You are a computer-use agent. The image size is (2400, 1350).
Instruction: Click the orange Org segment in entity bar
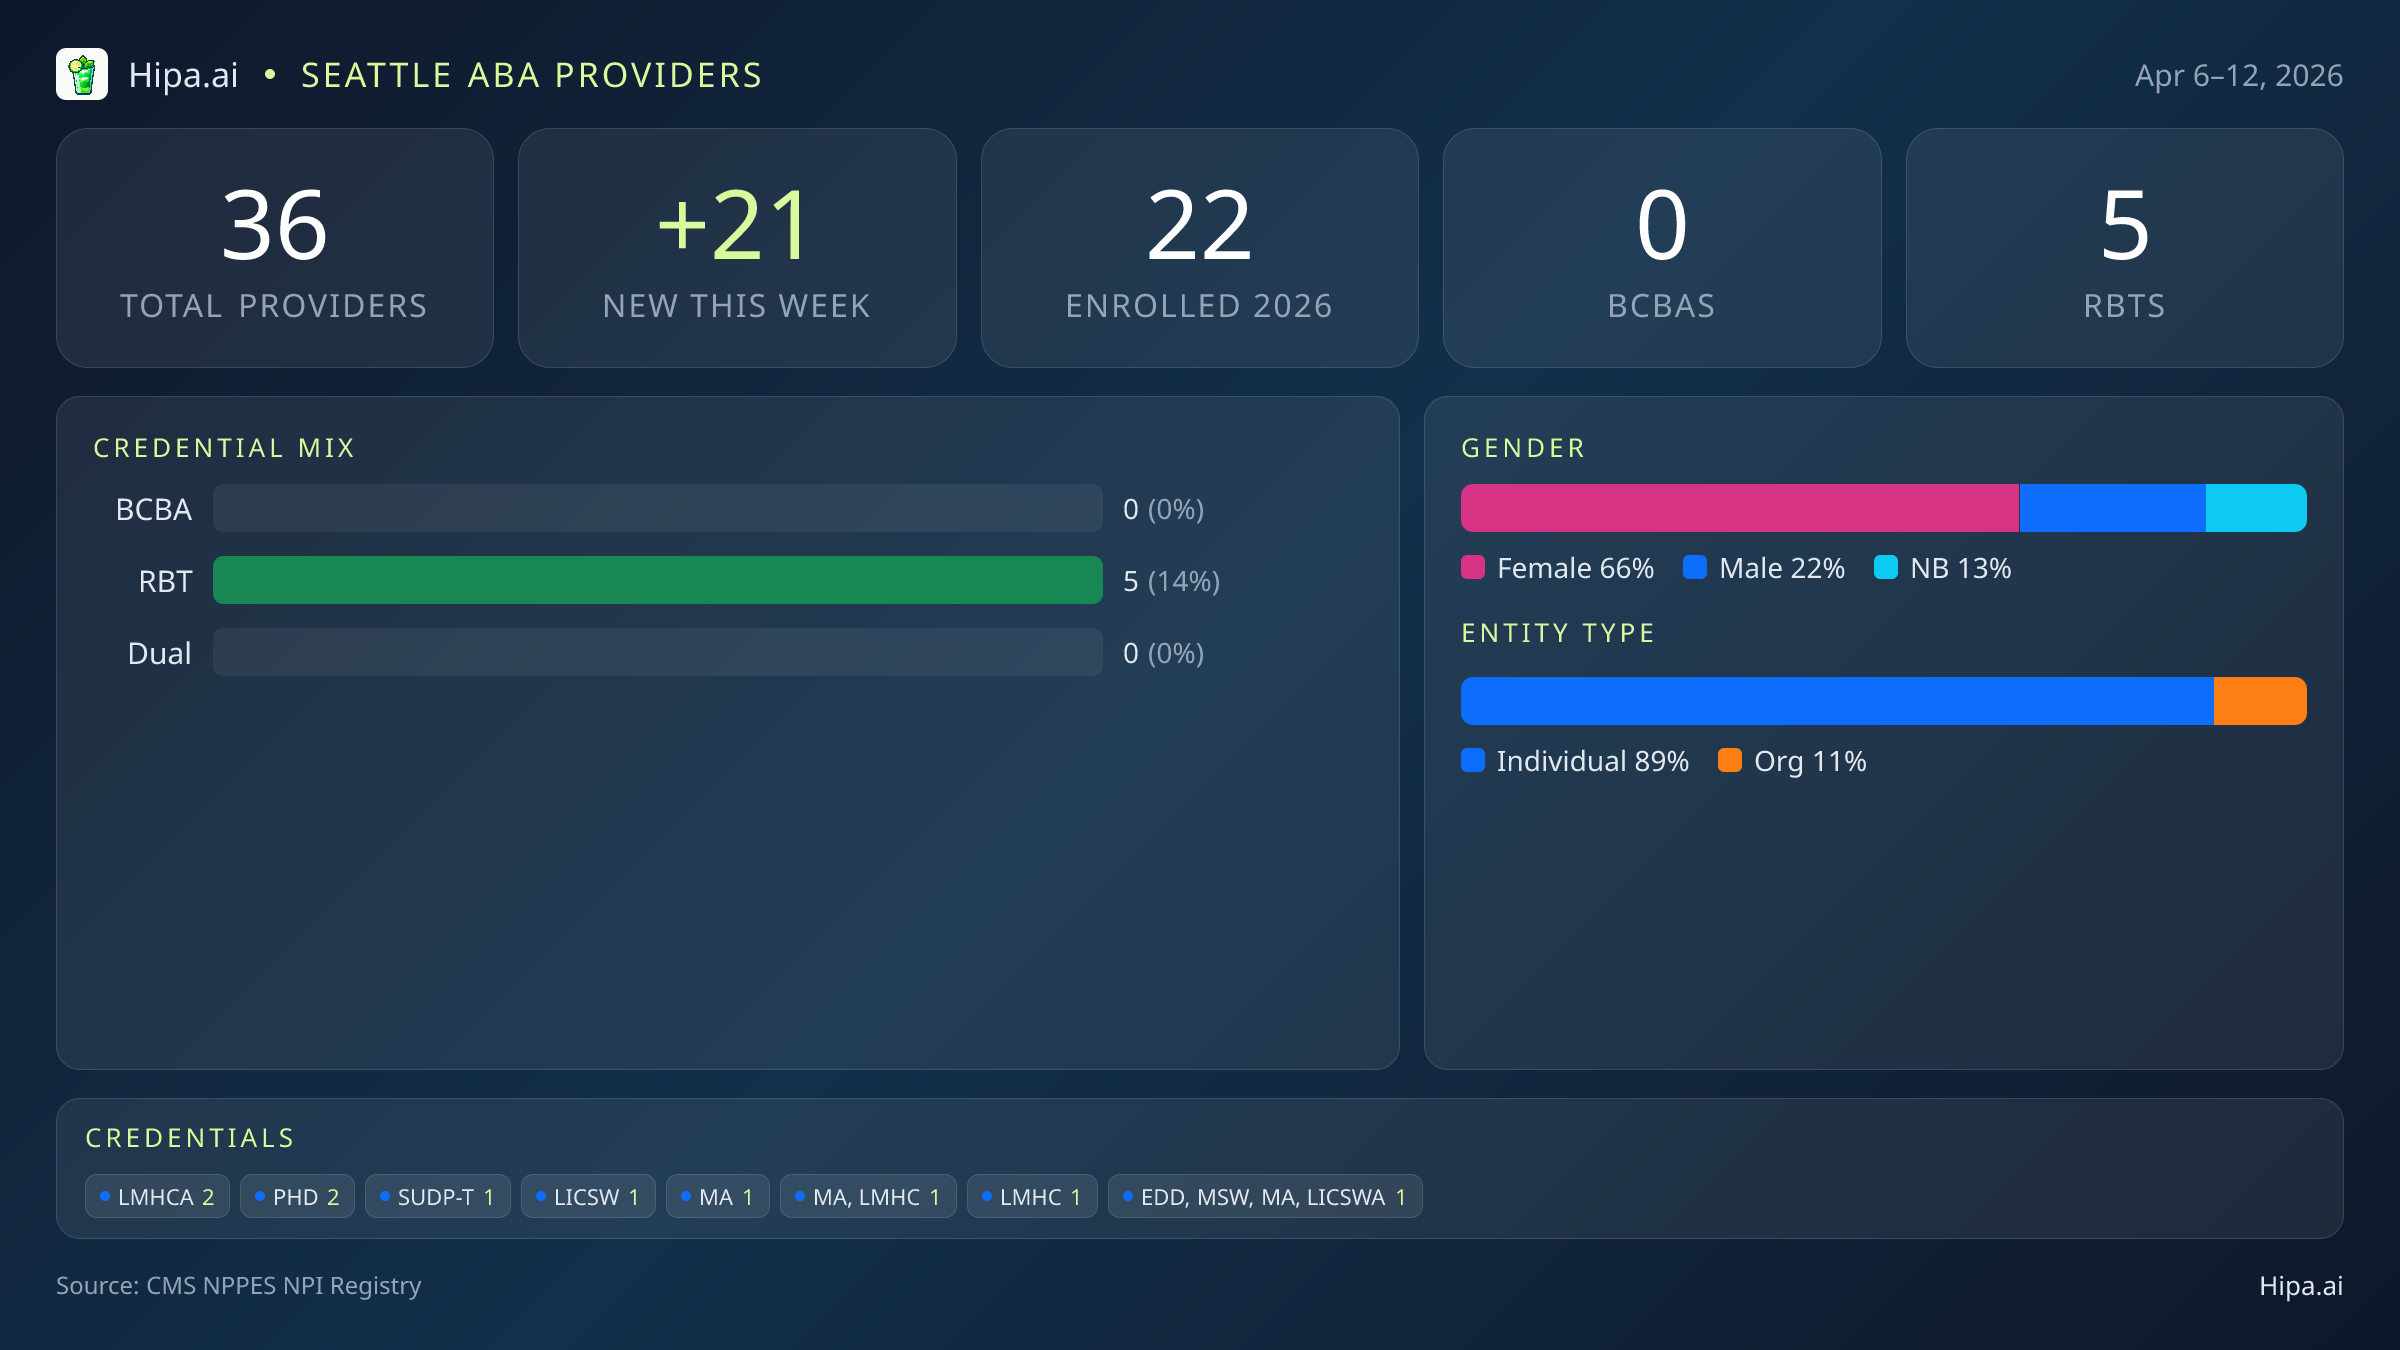click(2260, 701)
